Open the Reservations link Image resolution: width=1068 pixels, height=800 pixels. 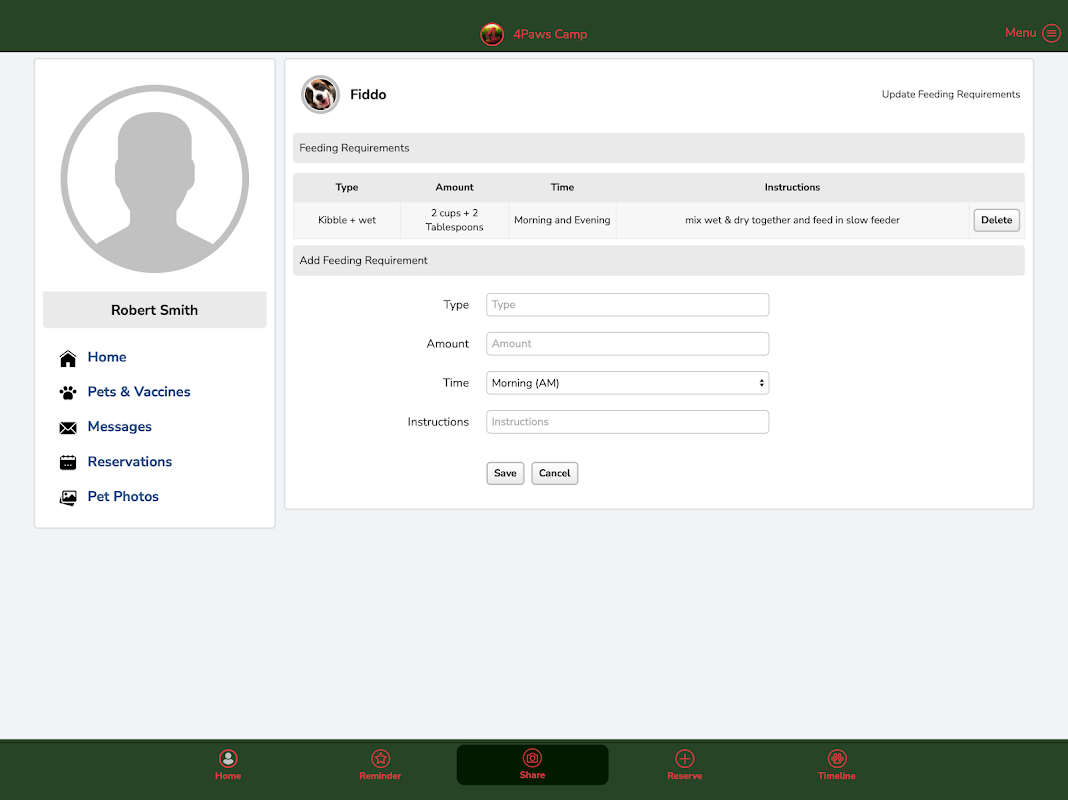tap(130, 462)
